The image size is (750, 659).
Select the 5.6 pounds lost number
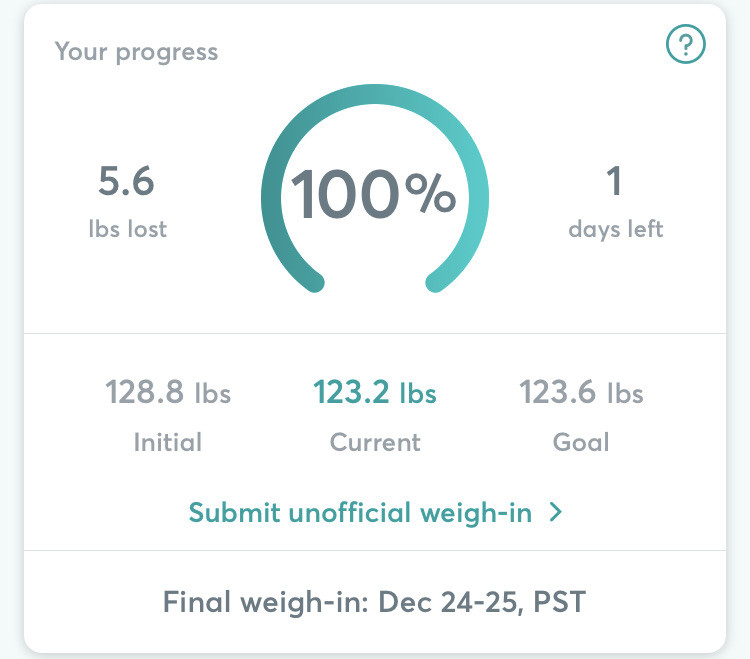click(126, 183)
